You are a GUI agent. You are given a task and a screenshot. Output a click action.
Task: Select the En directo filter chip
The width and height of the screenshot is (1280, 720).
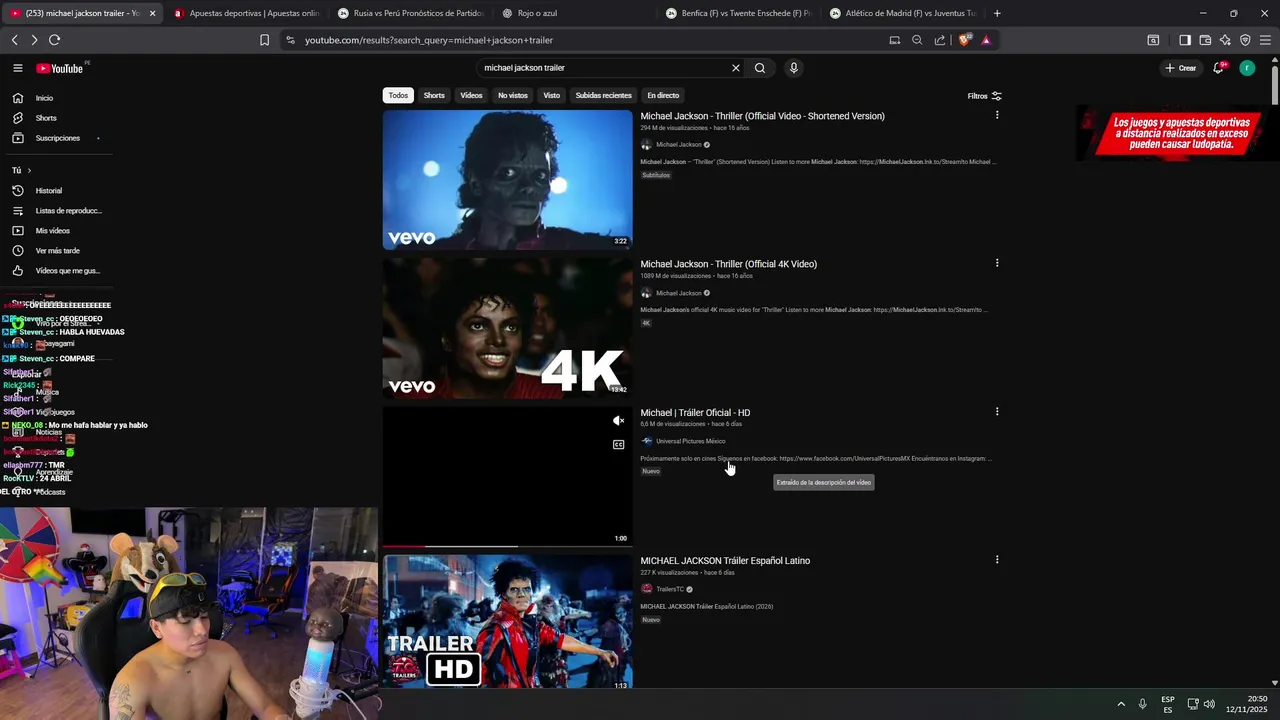[663, 95]
